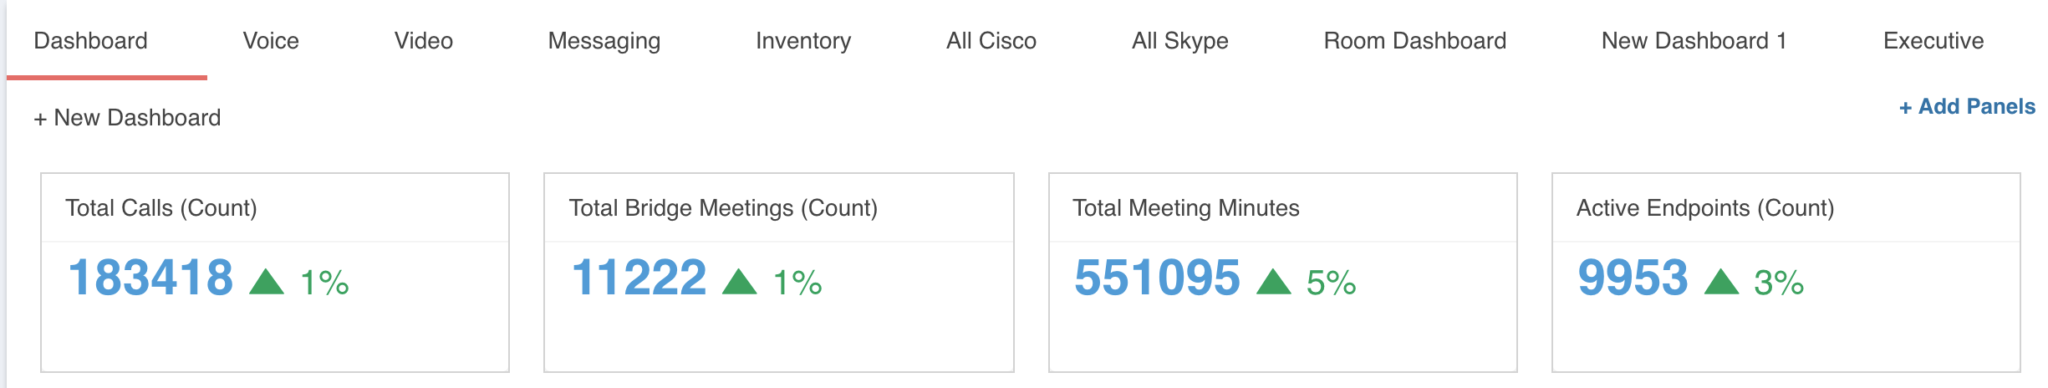Switch to the All Skype tab

1180,41
